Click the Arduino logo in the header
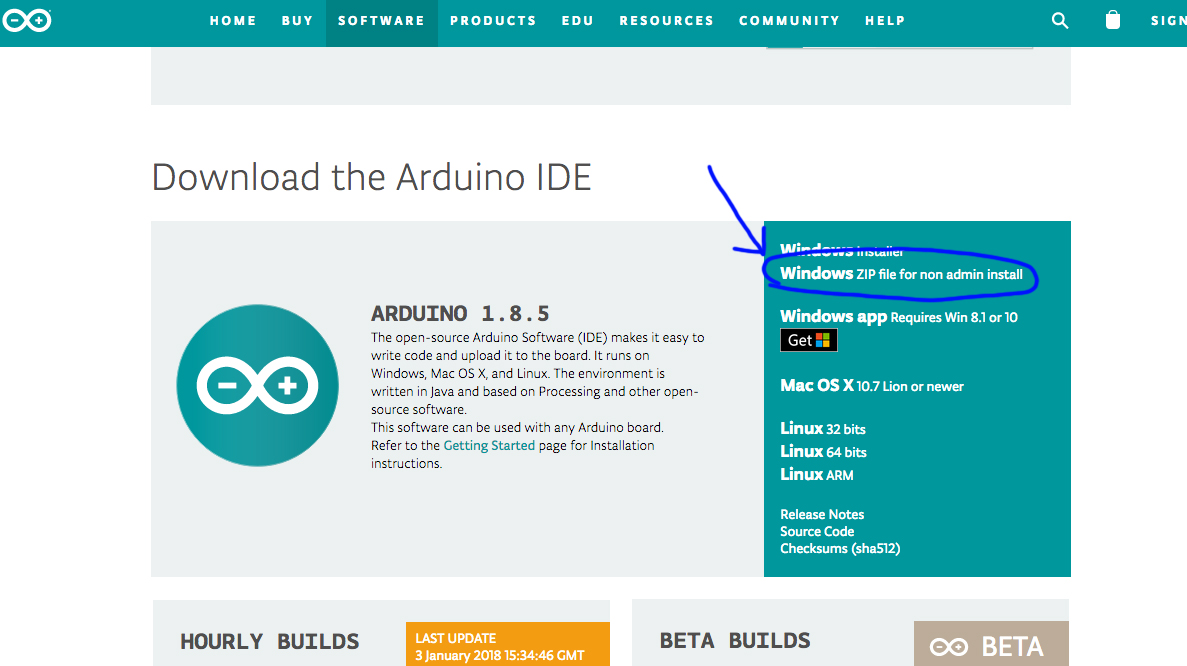Viewport: 1187px width, 666px height. pos(26,20)
